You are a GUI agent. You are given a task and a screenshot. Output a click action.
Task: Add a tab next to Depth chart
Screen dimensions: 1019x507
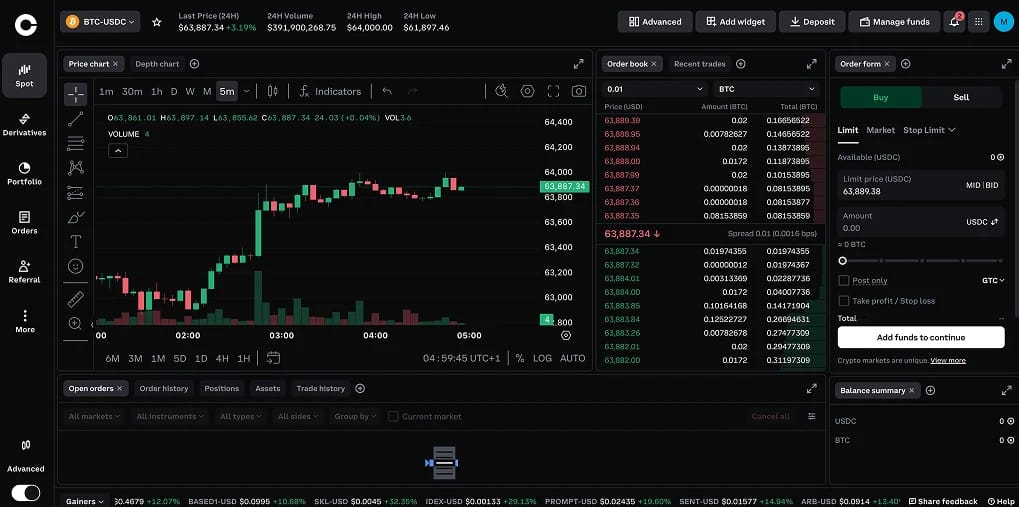pyautogui.click(x=194, y=64)
